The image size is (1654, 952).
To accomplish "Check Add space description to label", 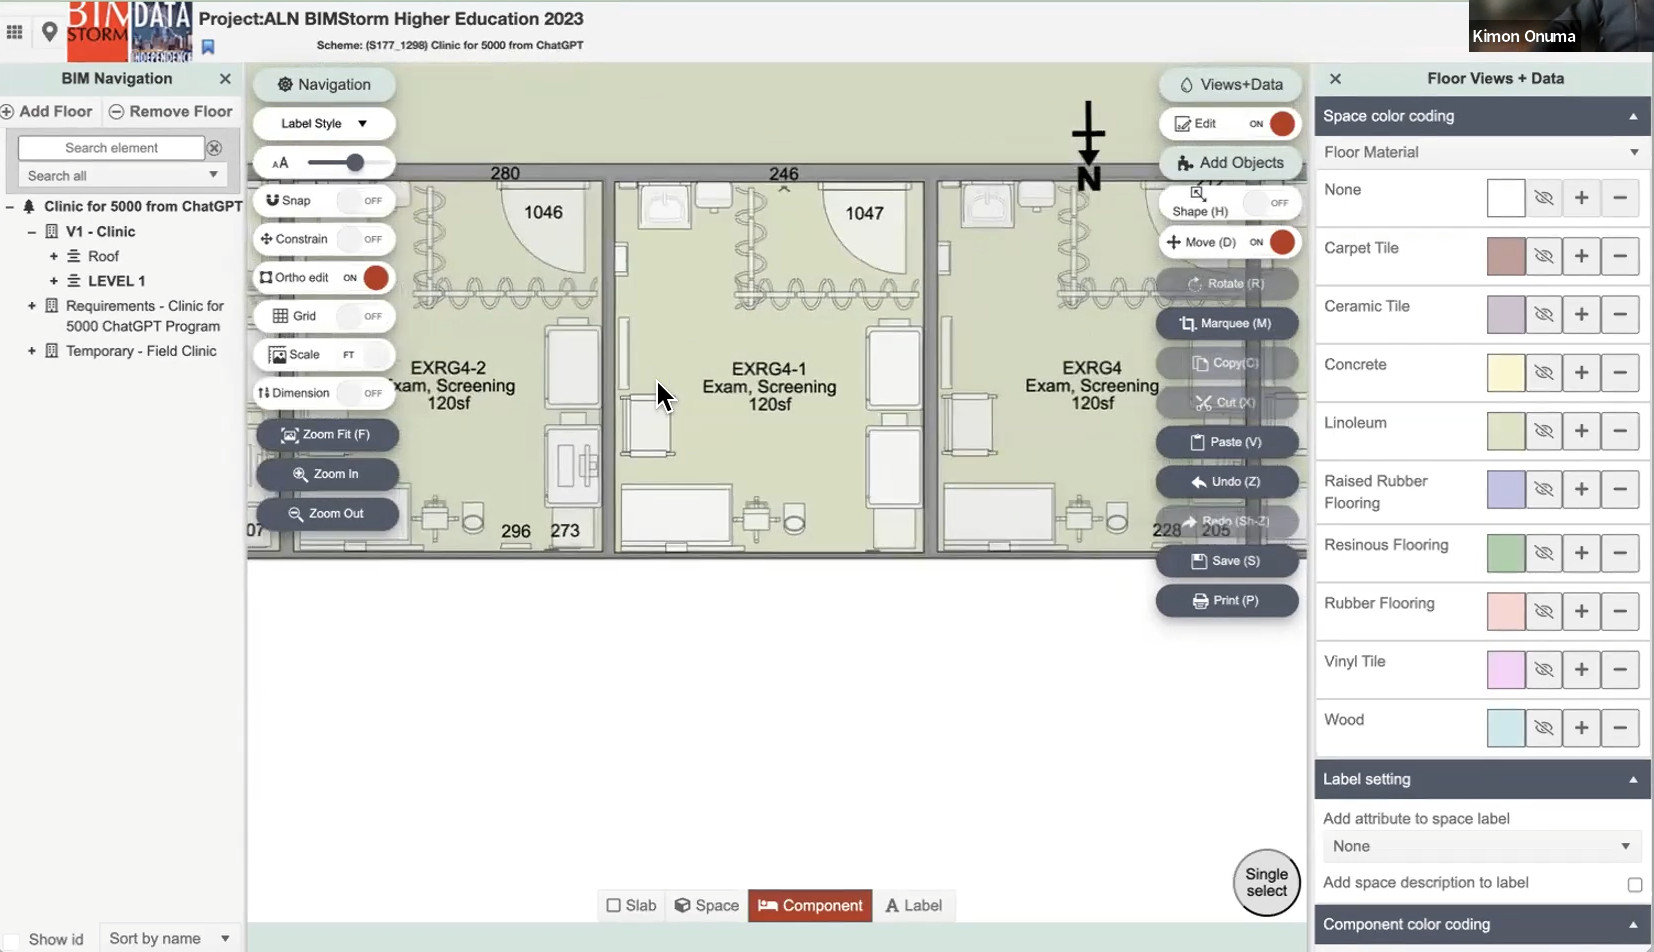I will click(1634, 884).
